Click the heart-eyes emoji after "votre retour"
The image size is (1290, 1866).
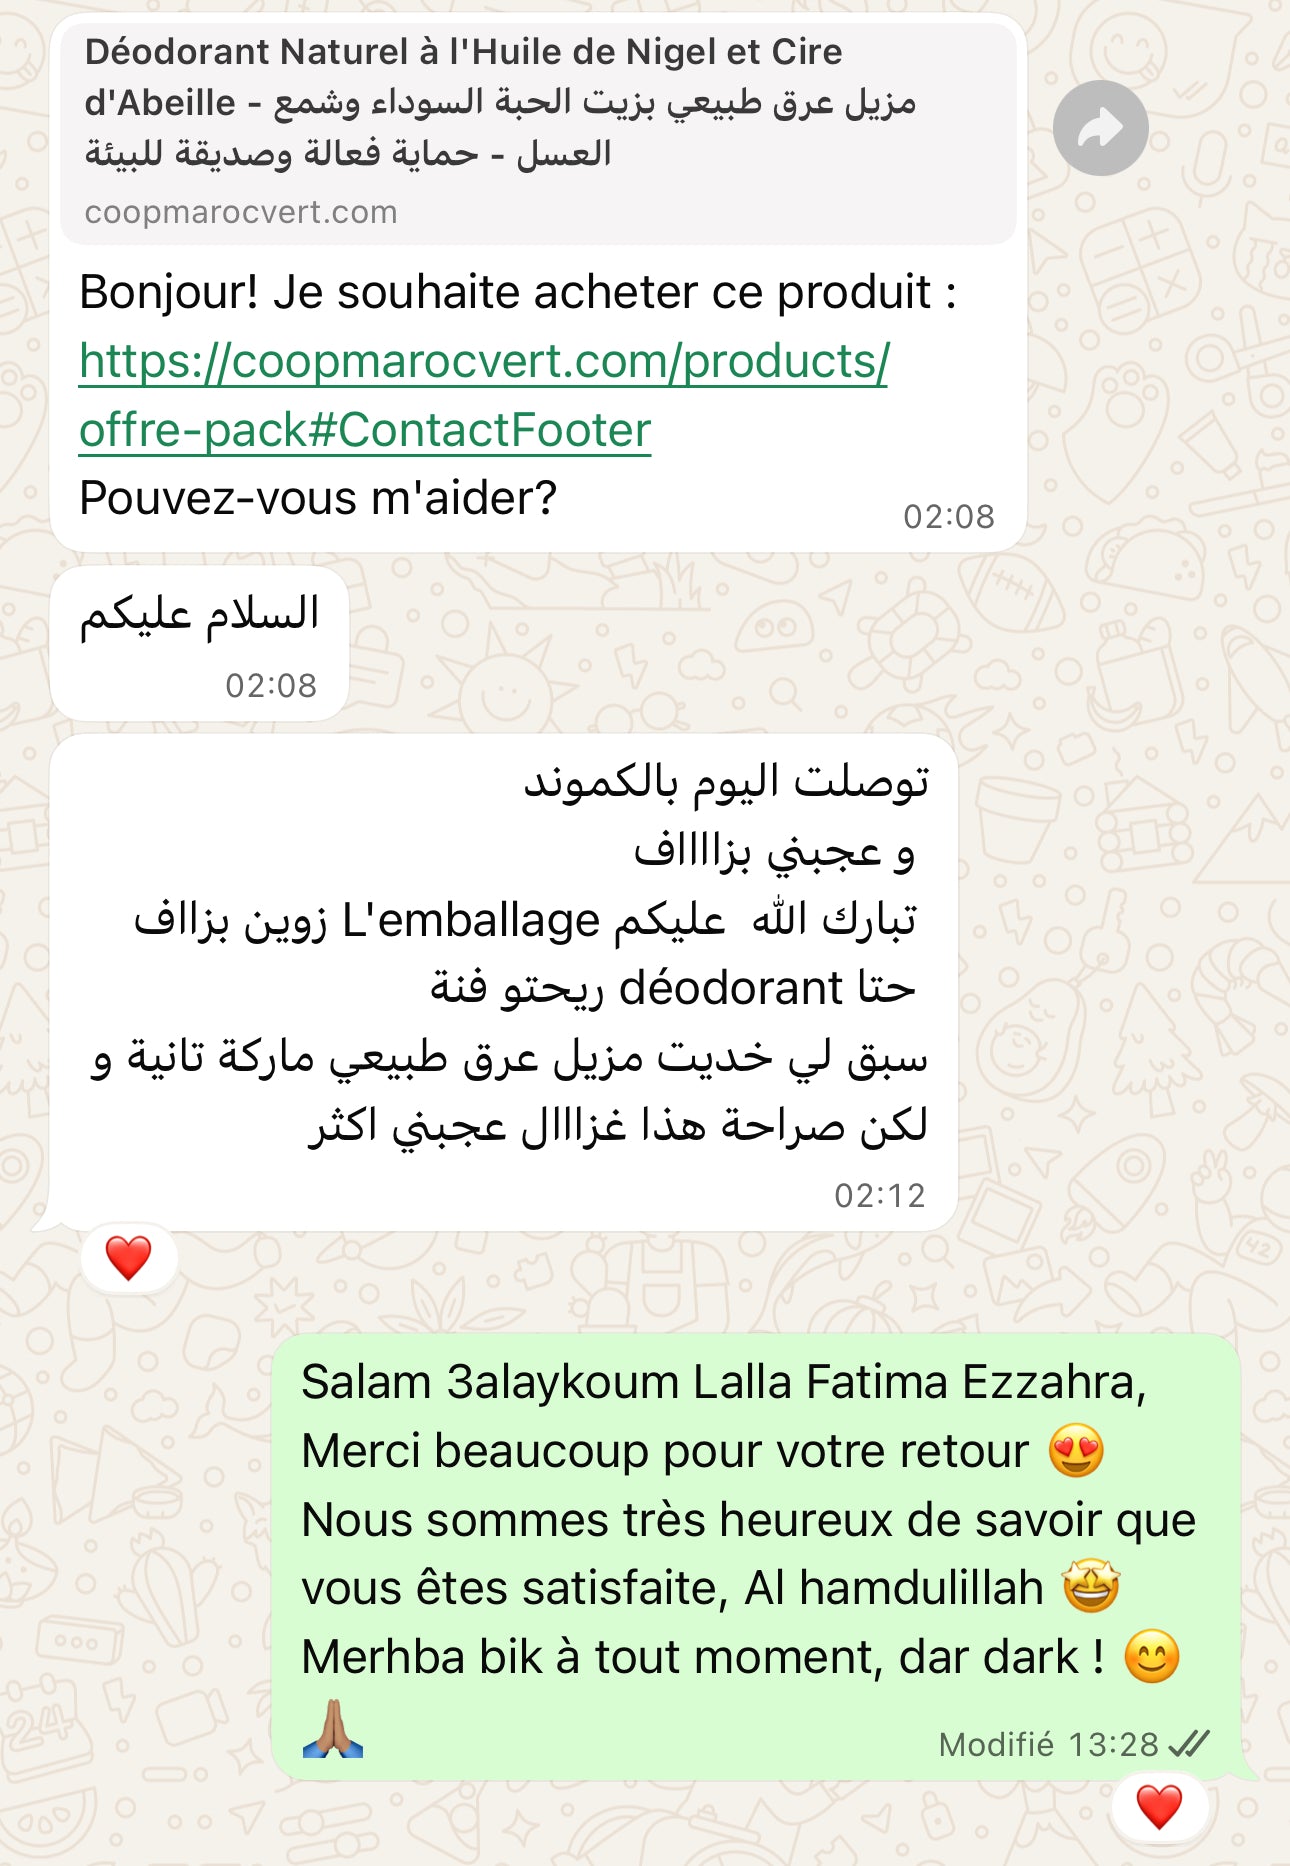coord(1076,1451)
